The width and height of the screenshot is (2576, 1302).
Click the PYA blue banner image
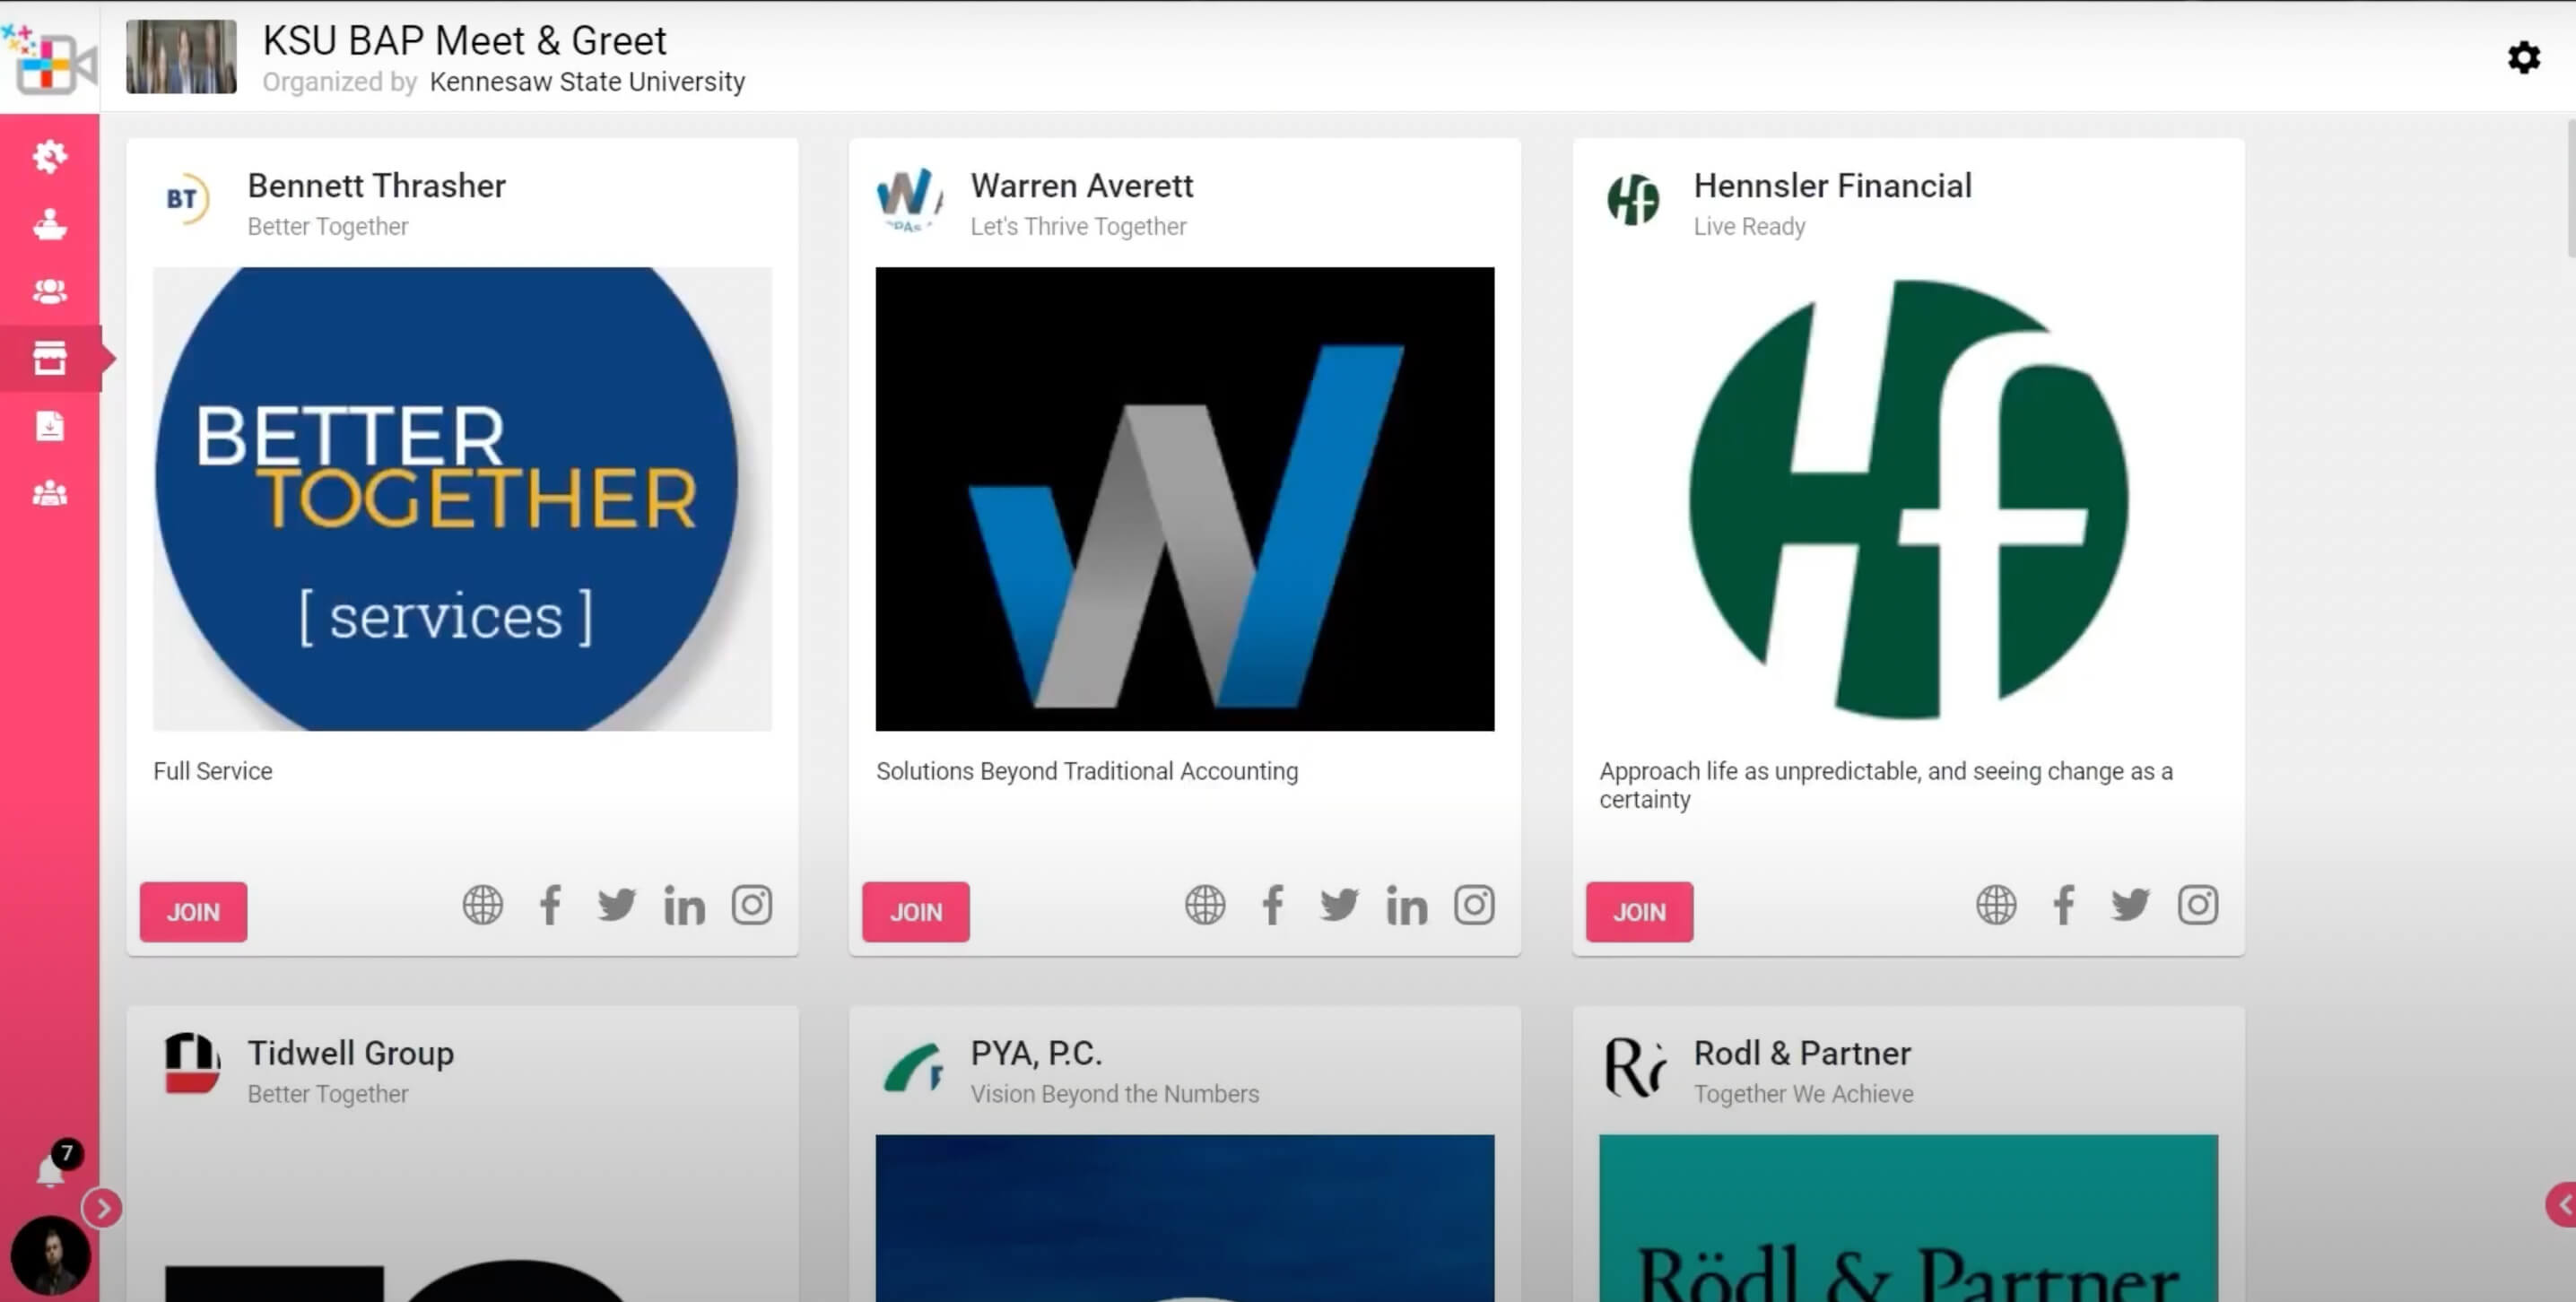click(x=1185, y=1218)
